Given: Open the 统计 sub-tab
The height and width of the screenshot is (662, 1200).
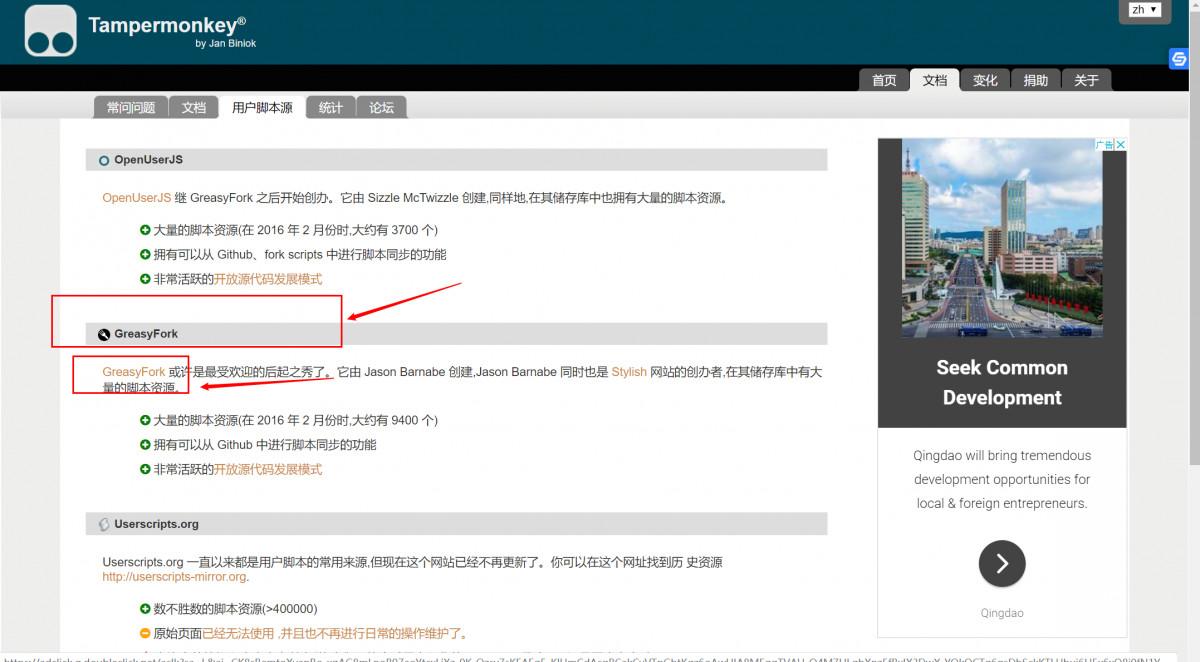Looking at the screenshot, I should 330,107.
